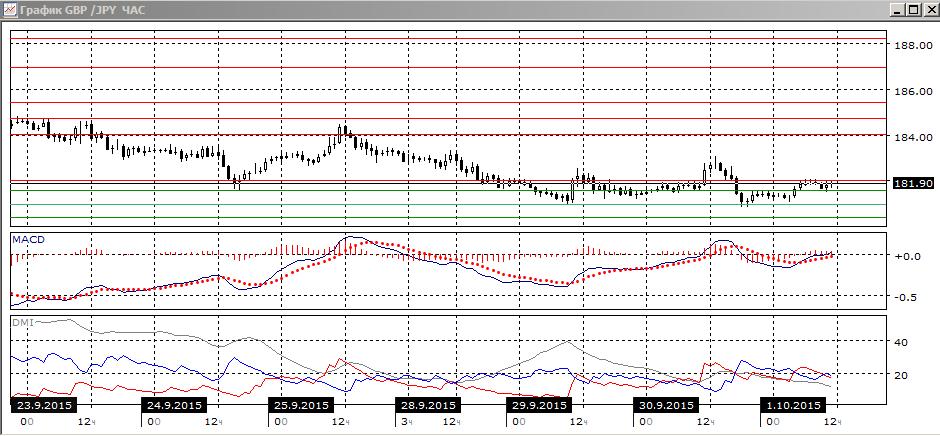Select the 25.9.2015 date marker
This screenshot has width=940, height=436.
[x=300, y=405]
